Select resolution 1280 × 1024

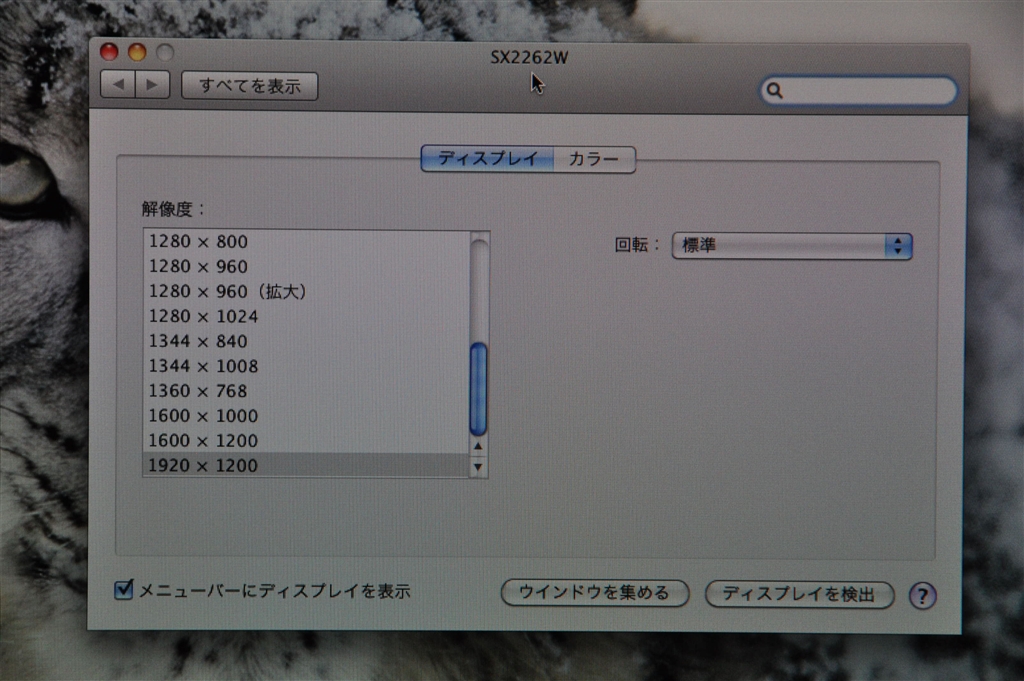[x=306, y=316]
